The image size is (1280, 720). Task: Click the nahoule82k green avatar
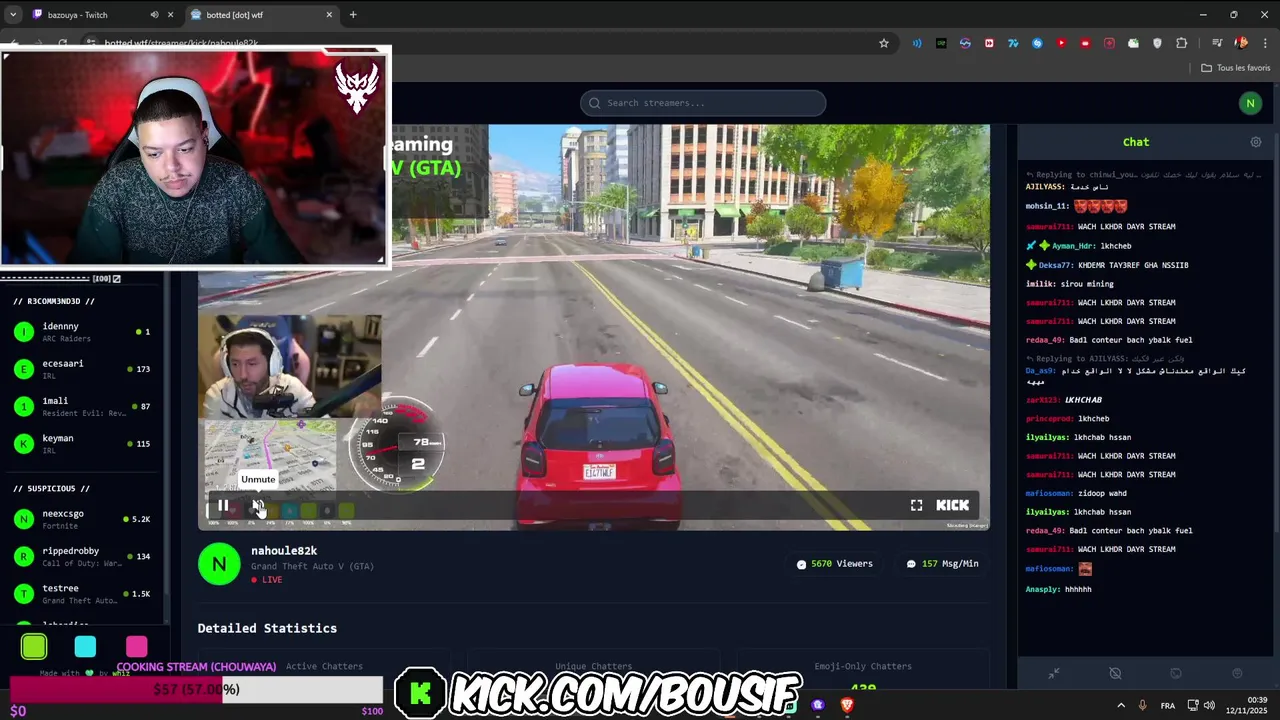coord(219,564)
